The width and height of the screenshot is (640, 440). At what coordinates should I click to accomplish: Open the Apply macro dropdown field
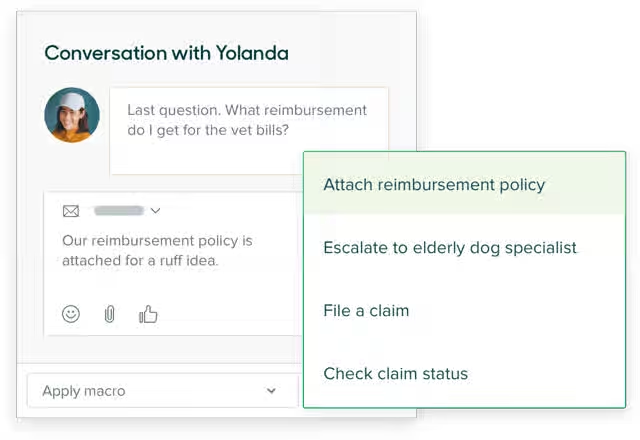click(163, 391)
